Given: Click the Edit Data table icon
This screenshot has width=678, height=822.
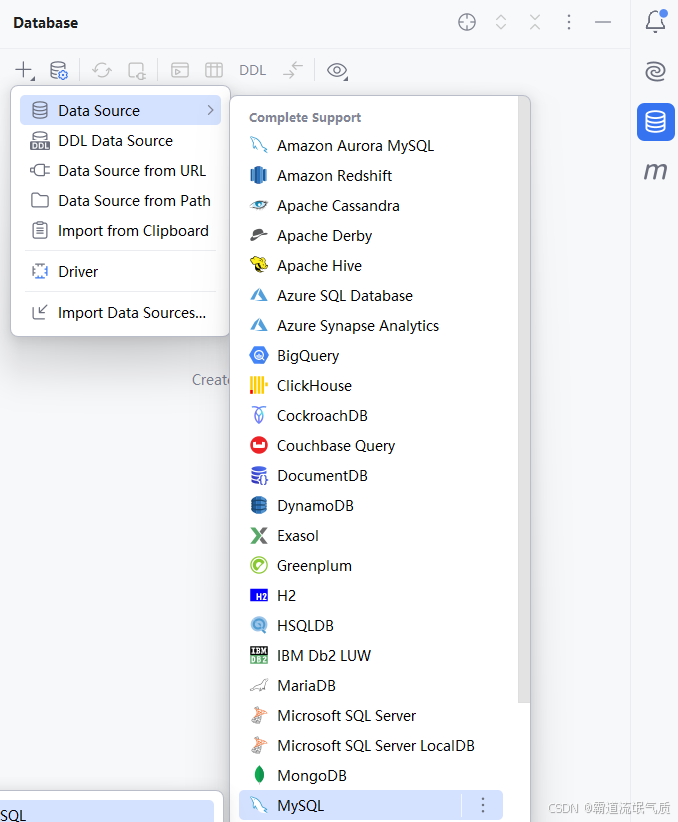Looking at the screenshot, I should 214,70.
